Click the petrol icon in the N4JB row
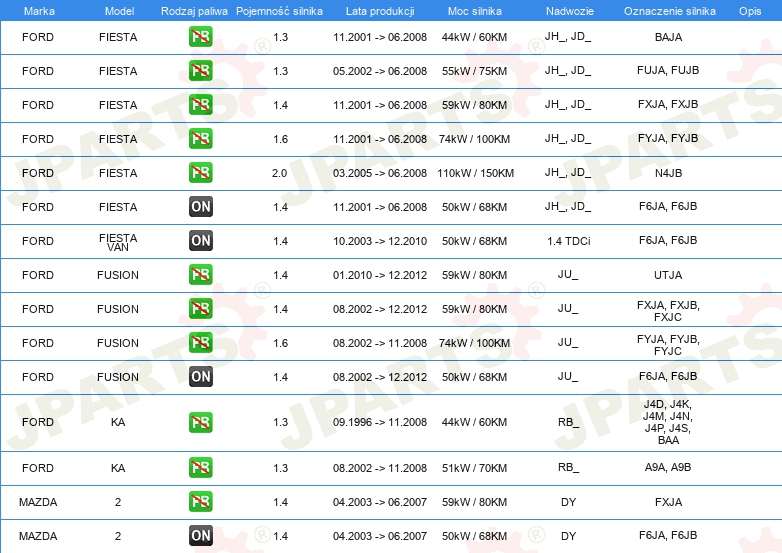 [x=200, y=173]
